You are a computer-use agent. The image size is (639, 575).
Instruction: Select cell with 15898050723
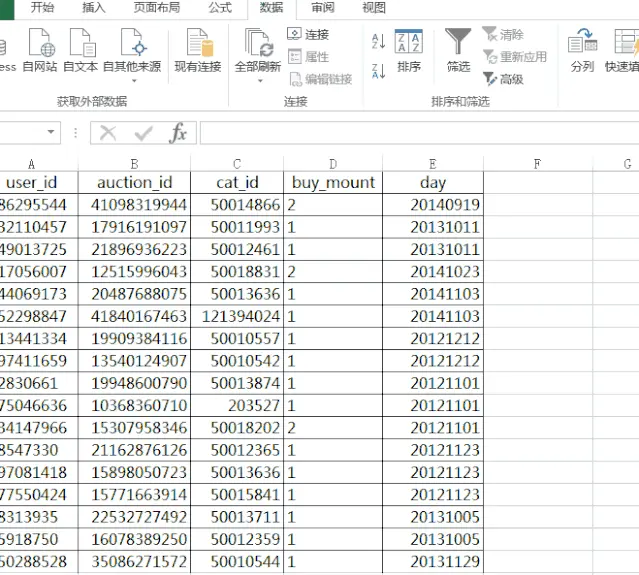pyautogui.click(x=134, y=472)
